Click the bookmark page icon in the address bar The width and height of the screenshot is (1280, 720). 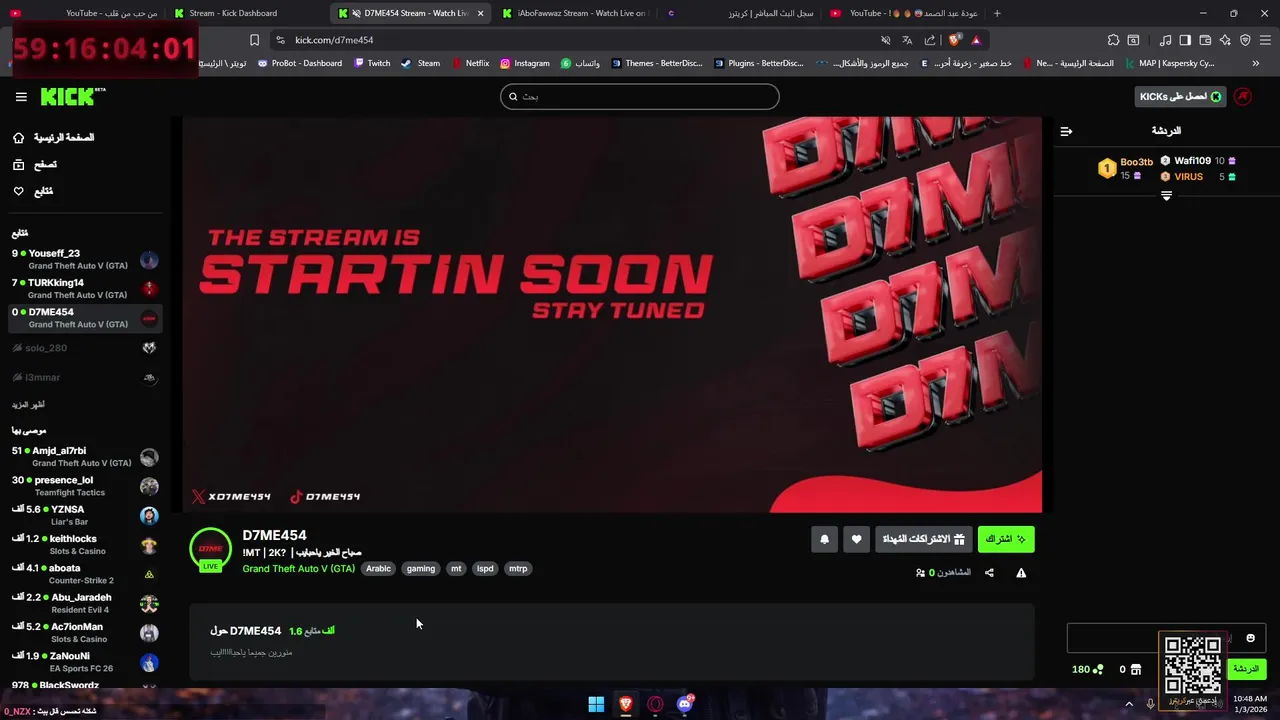click(x=254, y=40)
